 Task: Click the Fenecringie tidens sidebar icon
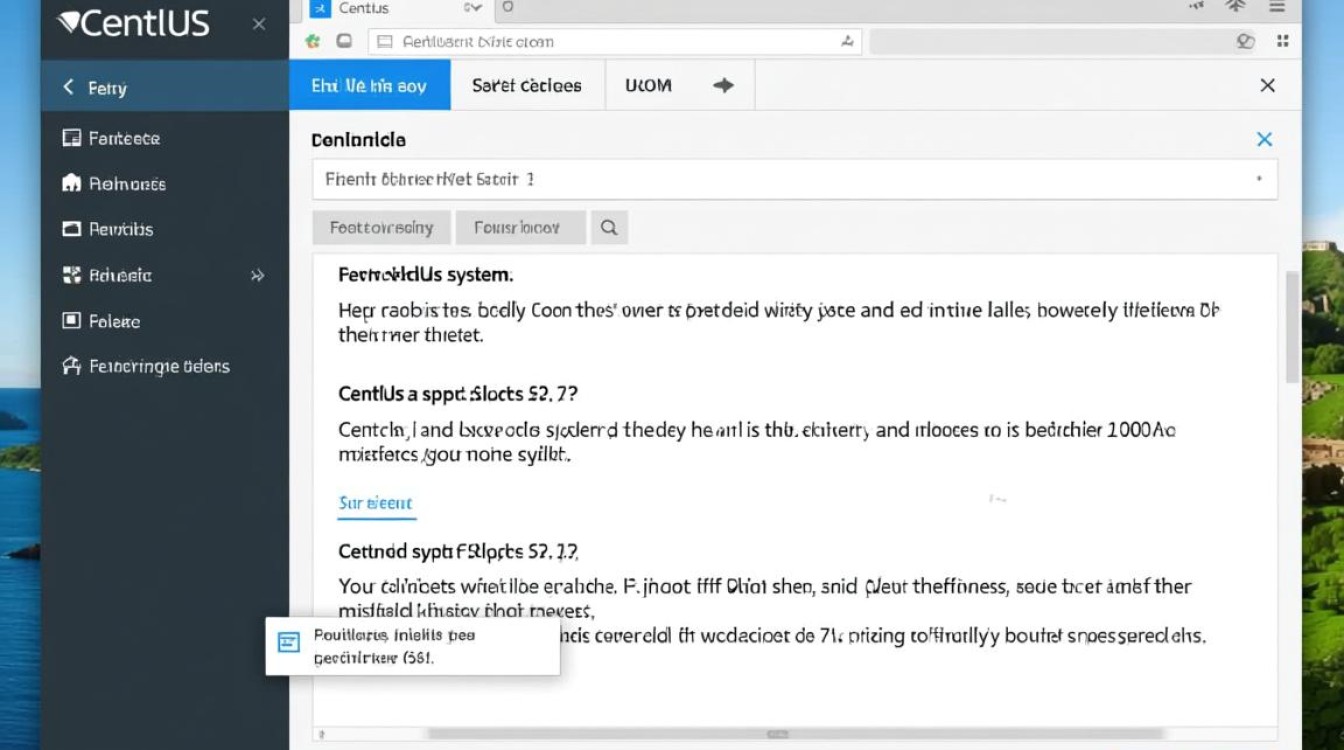point(71,366)
